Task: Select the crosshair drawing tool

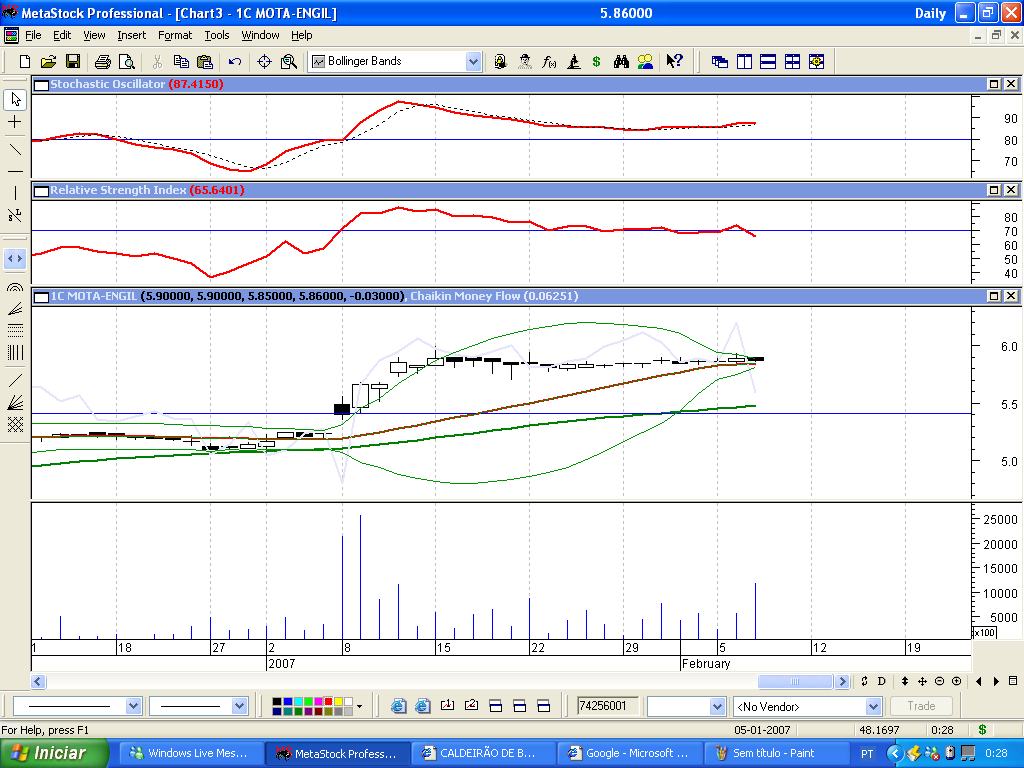Action: tap(15, 121)
